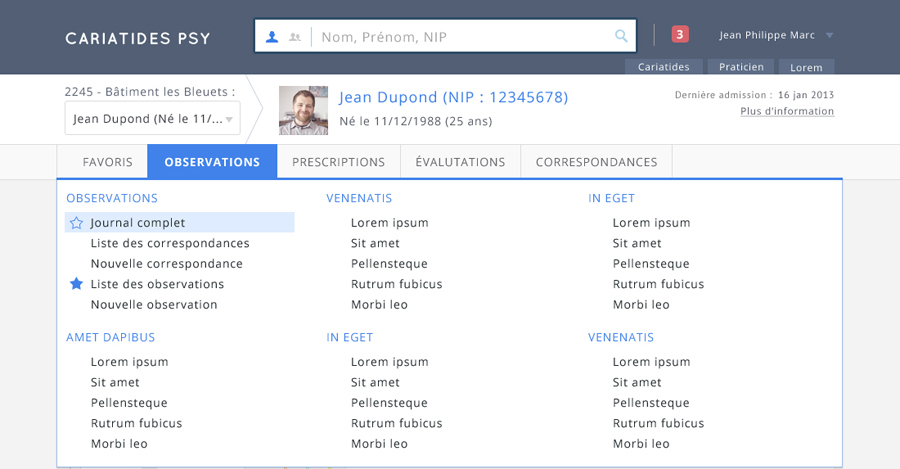
Task: Click Pellensteque under Amet Dapibus
Action: (x=129, y=402)
